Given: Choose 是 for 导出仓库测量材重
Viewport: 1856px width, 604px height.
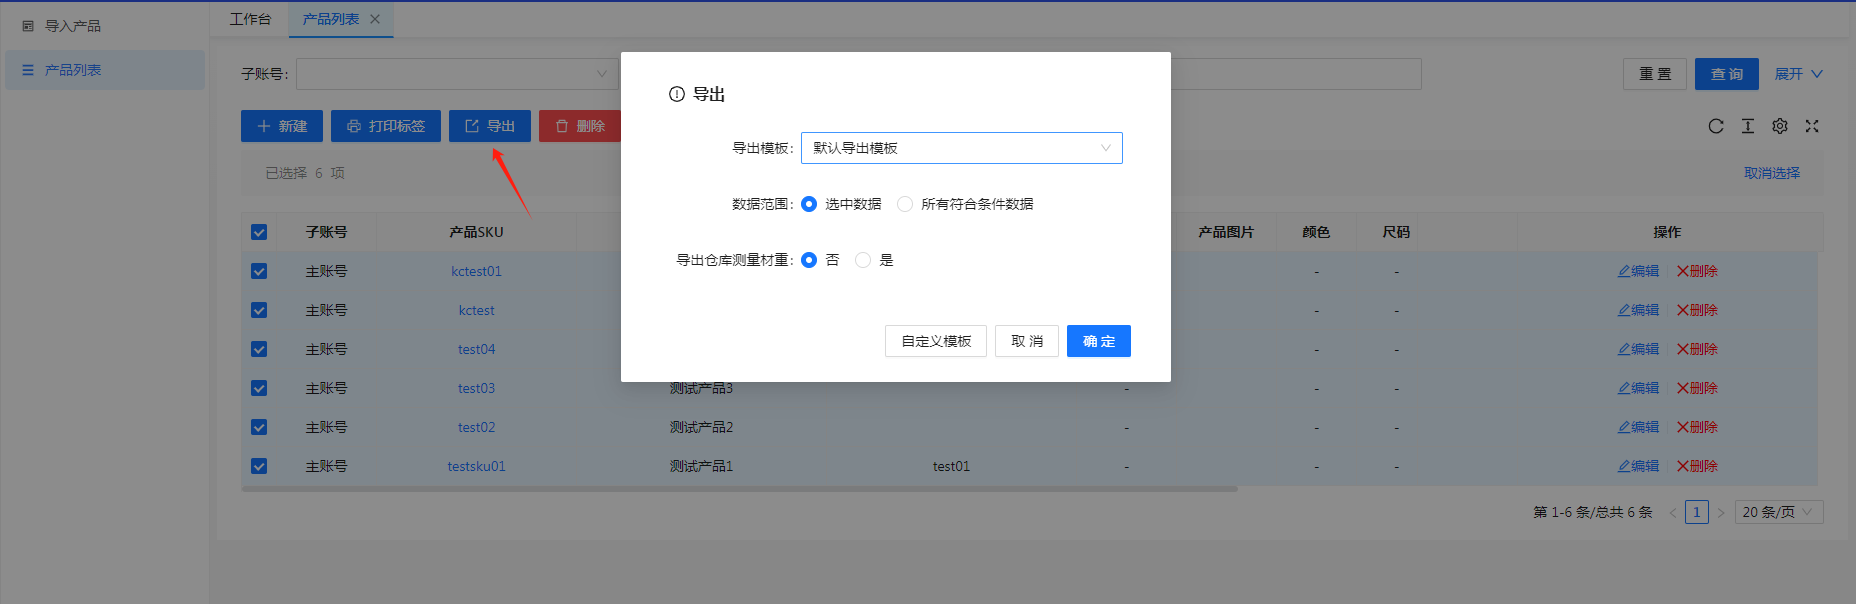Looking at the screenshot, I should [x=863, y=260].
